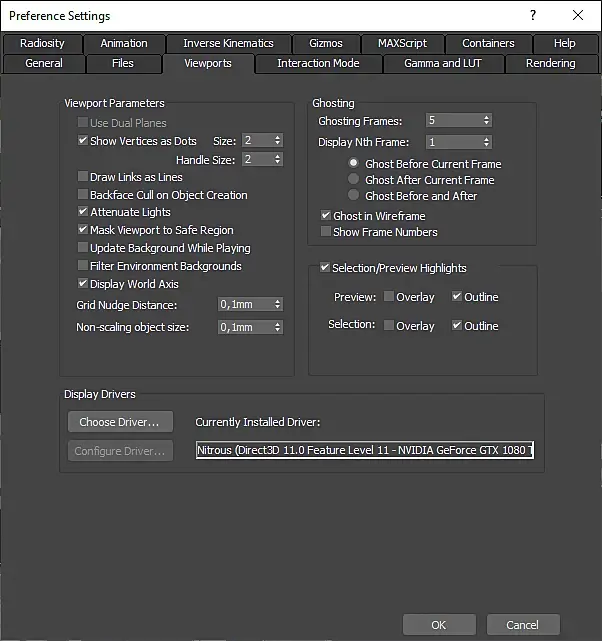The height and width of the screenshot is (641, 602).
Task: Click the Currently Installed Driver text field
Action: point(365,450)
